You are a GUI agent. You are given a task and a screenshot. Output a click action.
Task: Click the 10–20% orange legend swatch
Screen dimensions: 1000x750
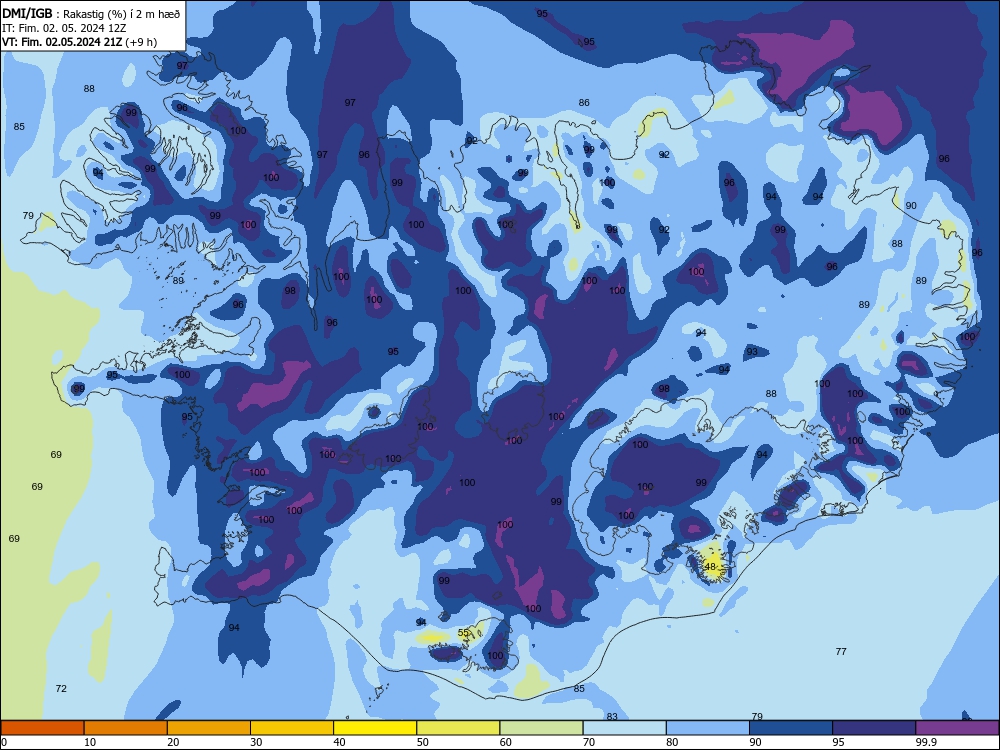126,728
